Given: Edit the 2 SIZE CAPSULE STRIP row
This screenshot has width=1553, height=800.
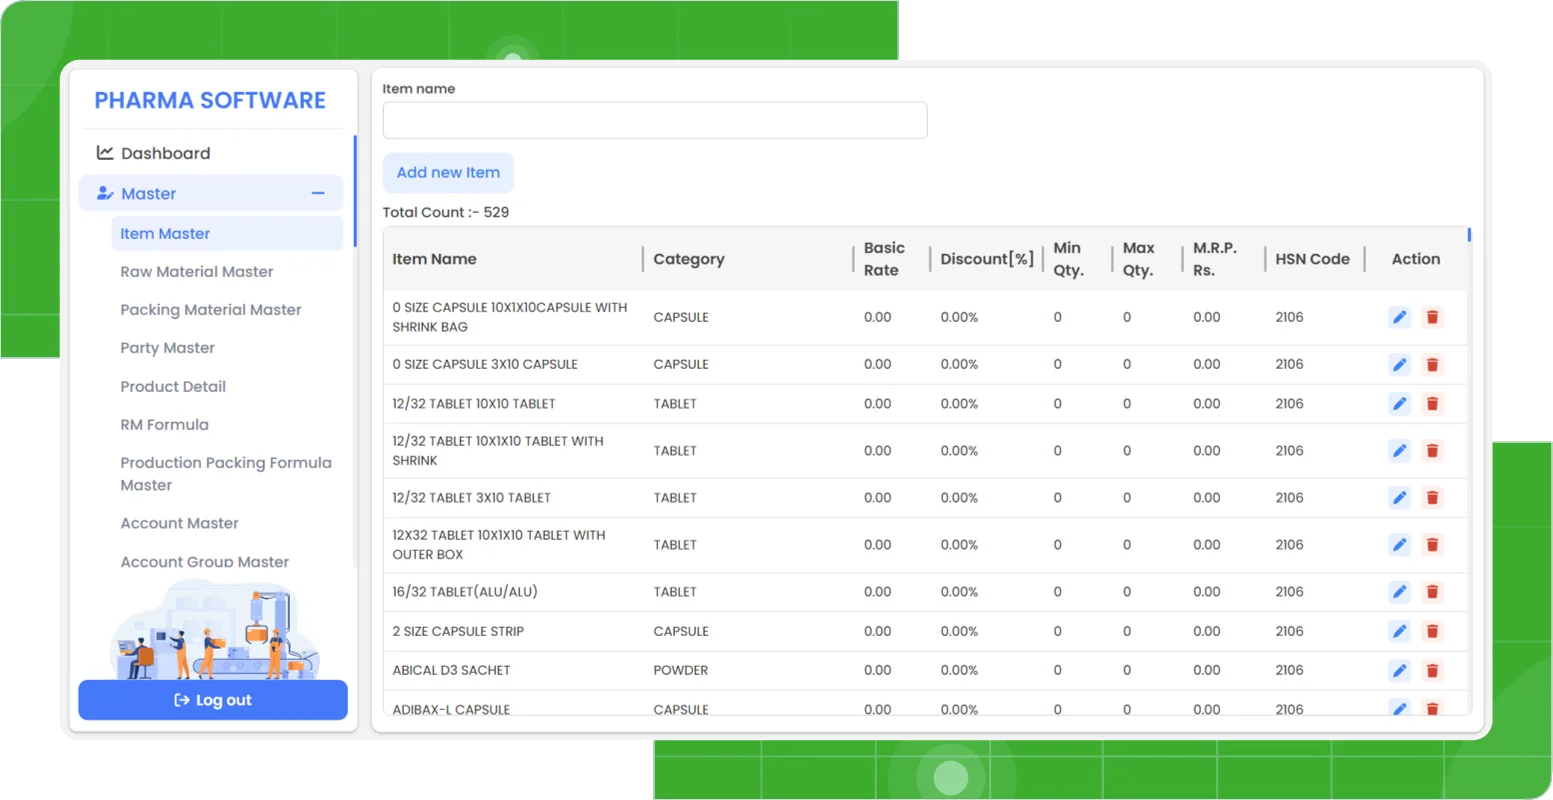Looking at the screenshot, I should [1399, 631].
